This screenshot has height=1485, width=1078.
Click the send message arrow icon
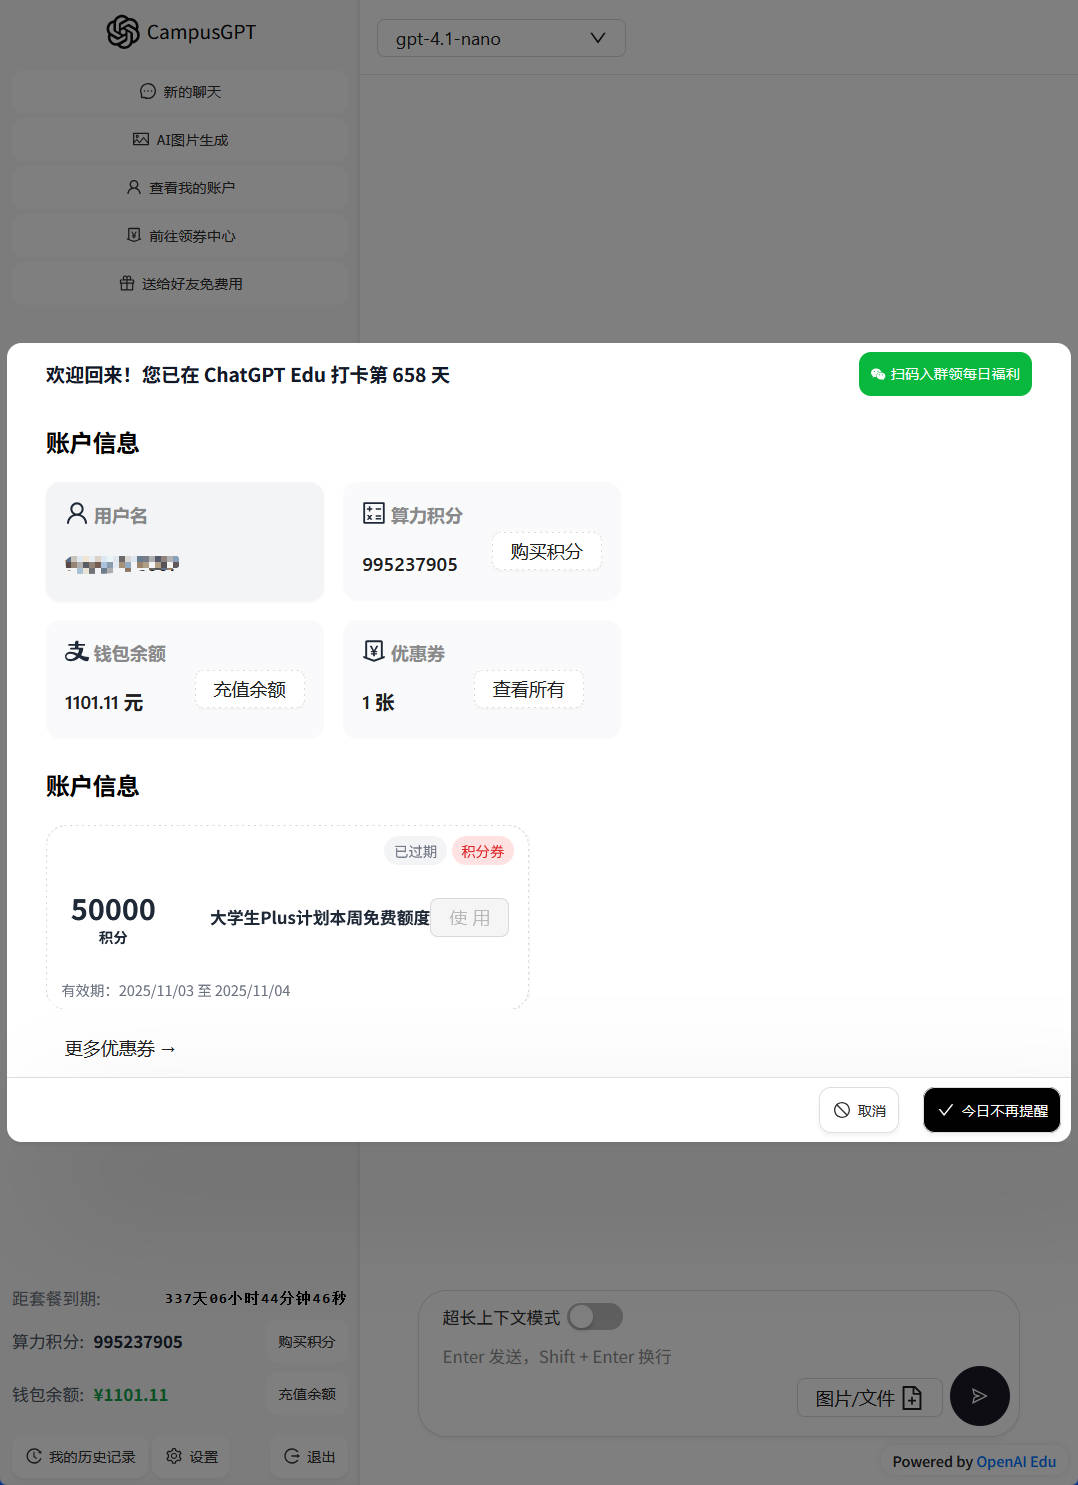coord(979,1396)
